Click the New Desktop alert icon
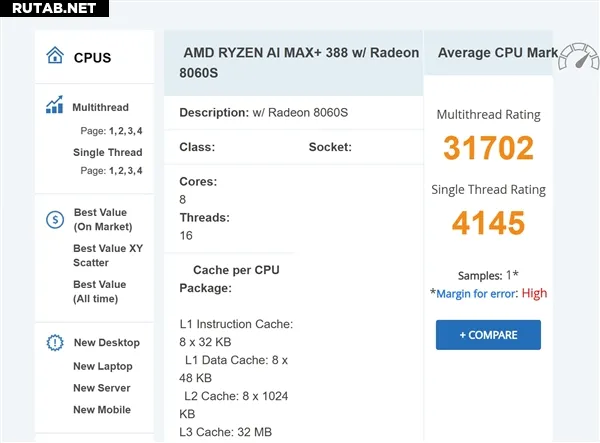Viewport: 600px width, 443px height. pos(55,343)
